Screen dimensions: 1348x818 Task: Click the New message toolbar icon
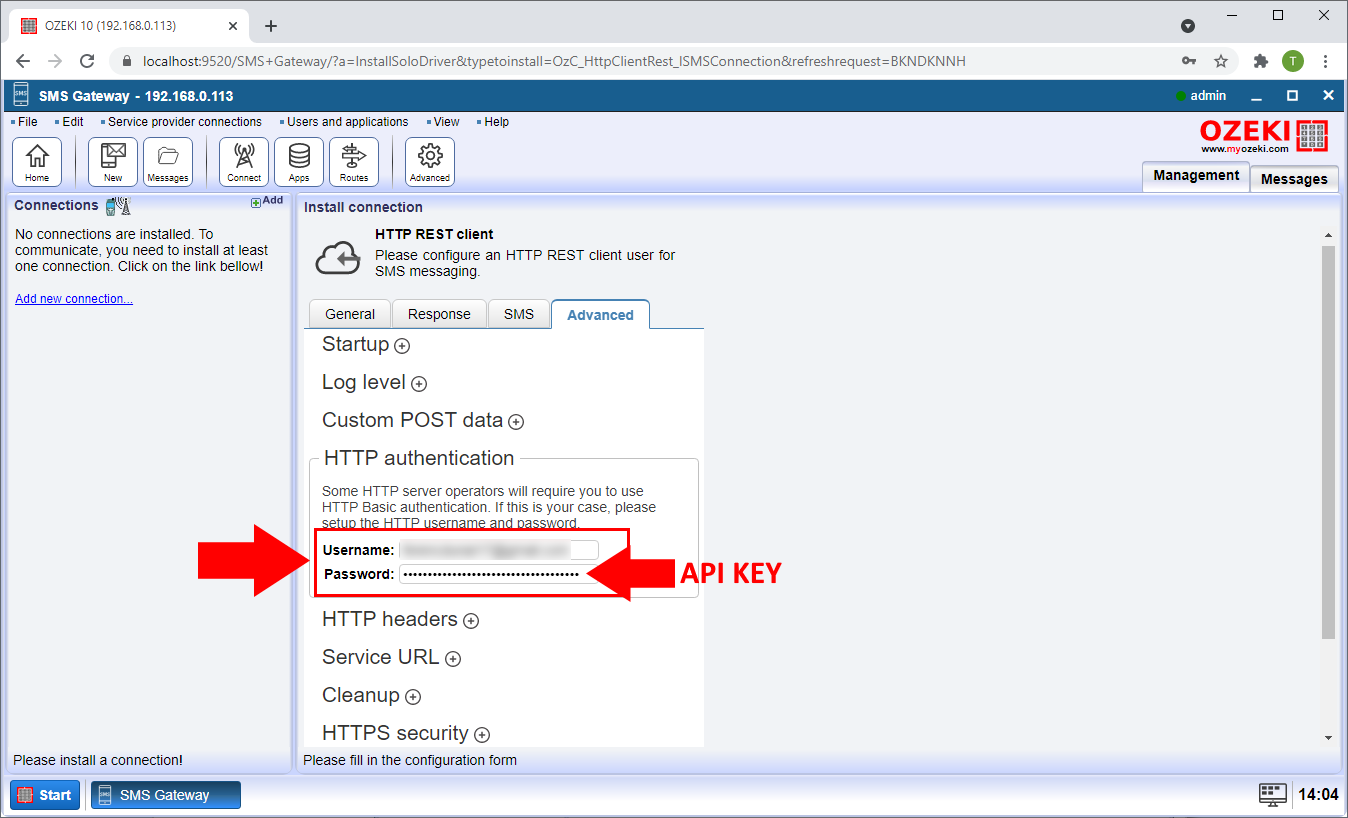(113, 162)
